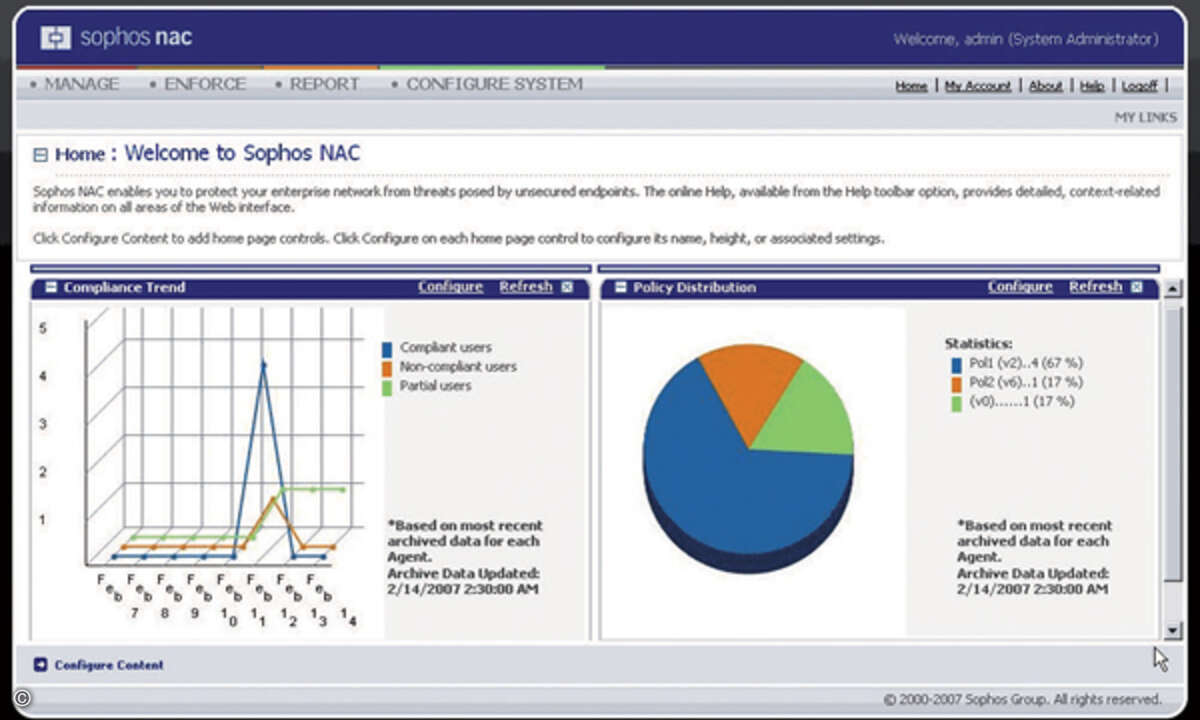Screen dimensions: 1200x720
Task: Click the Sophos NAC logo icon
Action: (x=56, y=38)
